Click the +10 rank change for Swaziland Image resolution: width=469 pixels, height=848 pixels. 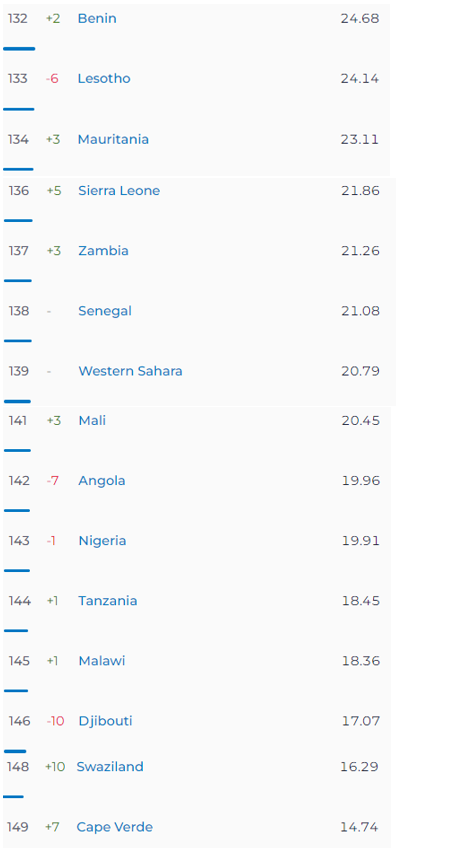click(x=55, y=767)
